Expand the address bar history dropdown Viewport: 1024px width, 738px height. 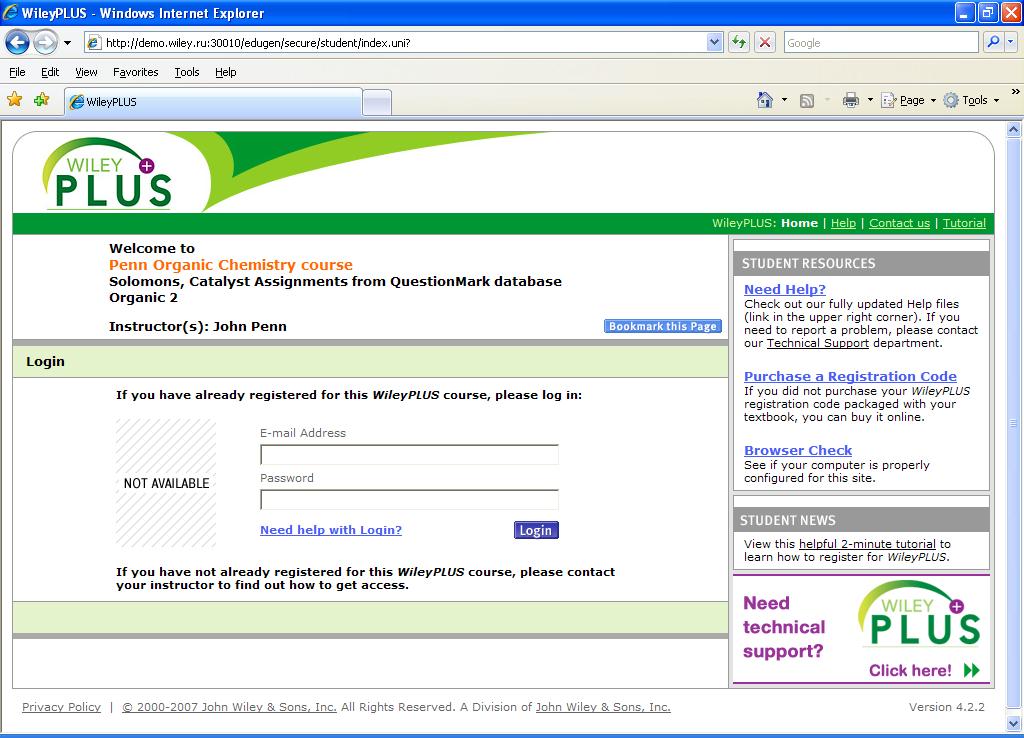[714, 43]
